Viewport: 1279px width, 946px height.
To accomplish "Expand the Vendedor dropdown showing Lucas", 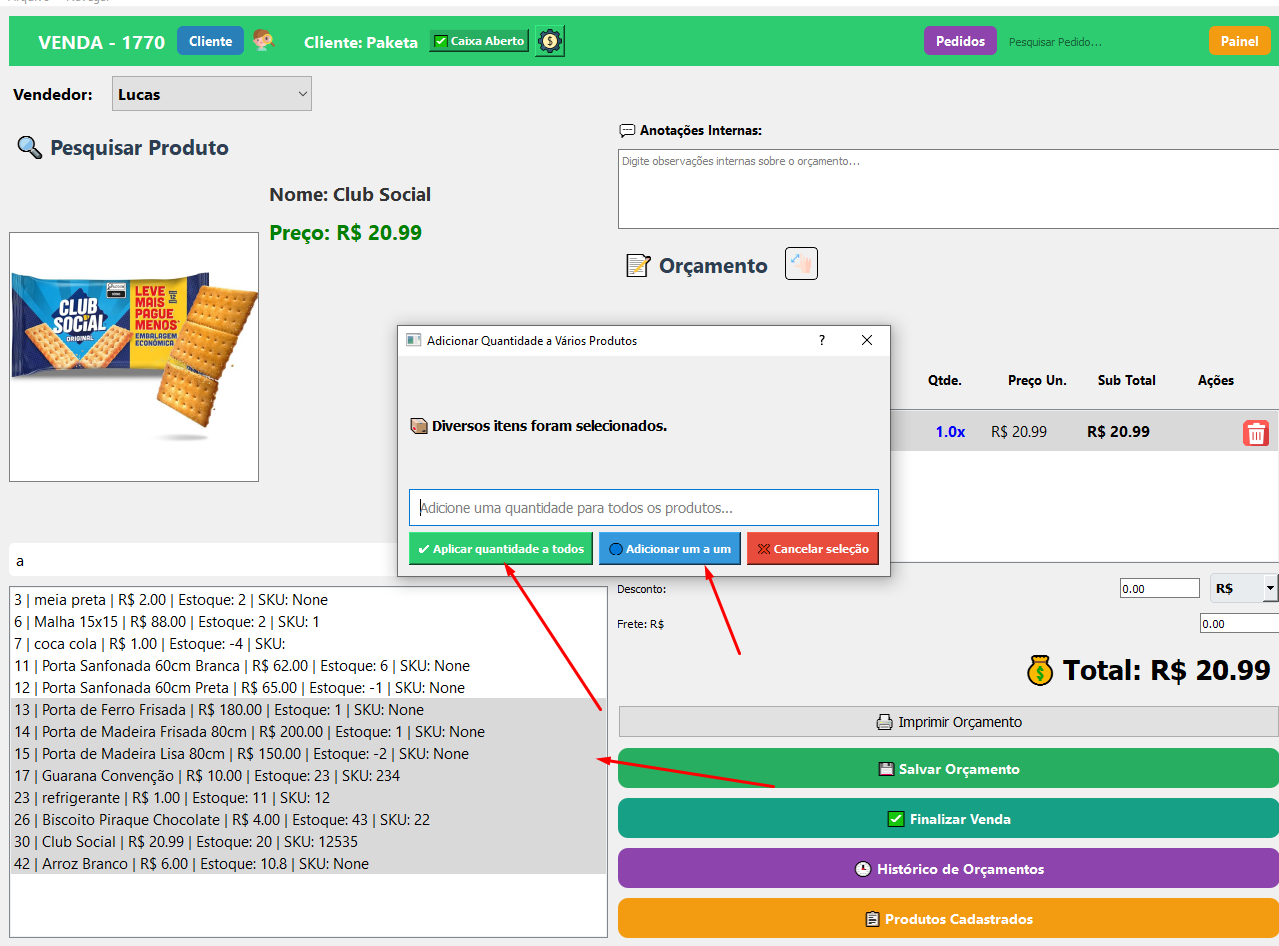I will coord(212,94).
